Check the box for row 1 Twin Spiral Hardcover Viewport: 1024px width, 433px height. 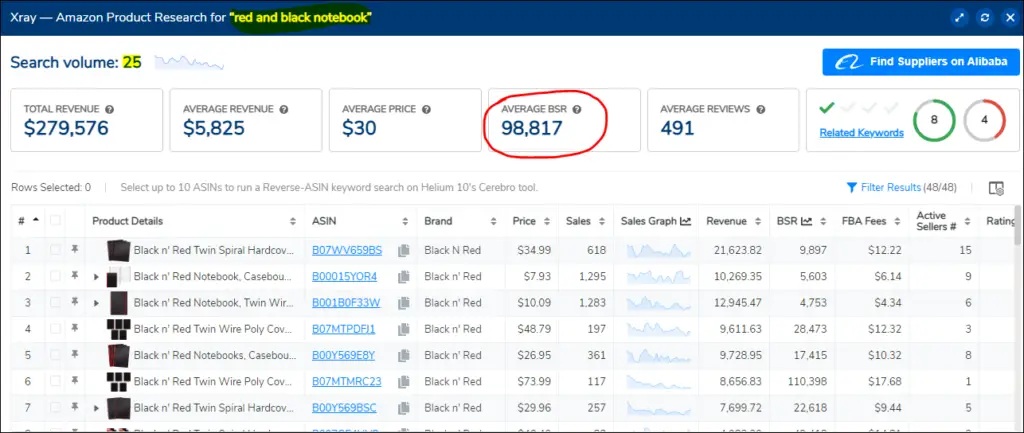coord(56,250)
